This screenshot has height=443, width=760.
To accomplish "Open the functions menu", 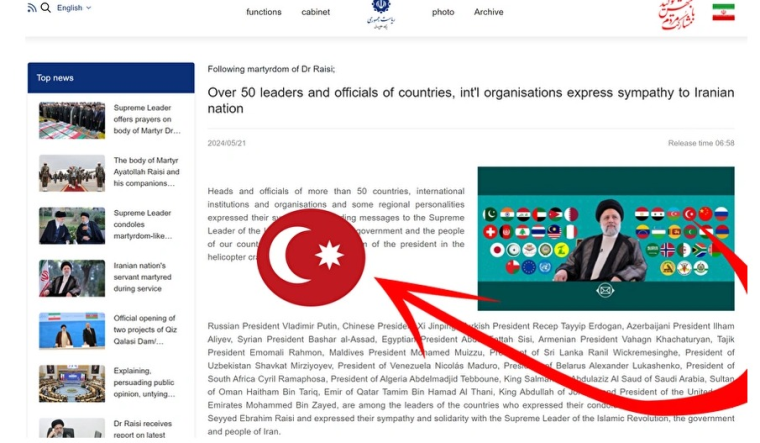I will [264, 12].
